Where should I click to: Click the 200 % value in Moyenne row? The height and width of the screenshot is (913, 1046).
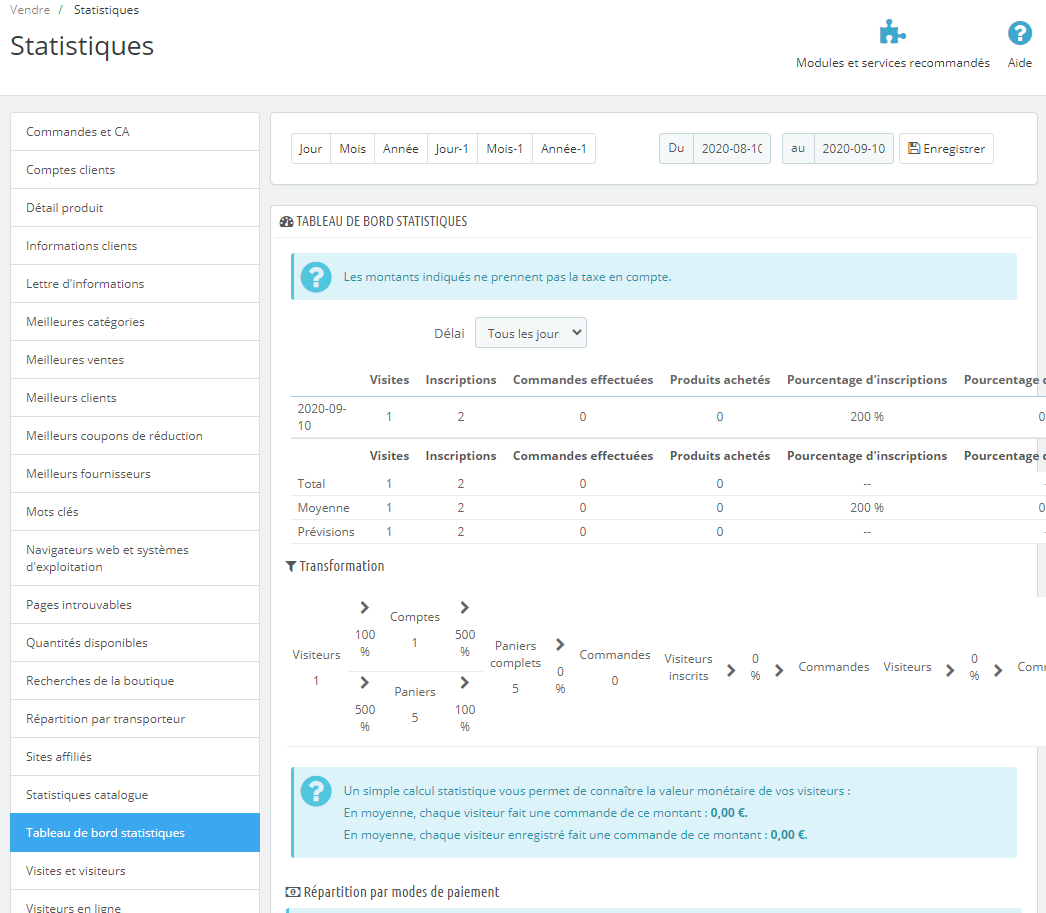pyautogui.click(x=867, y=508)
